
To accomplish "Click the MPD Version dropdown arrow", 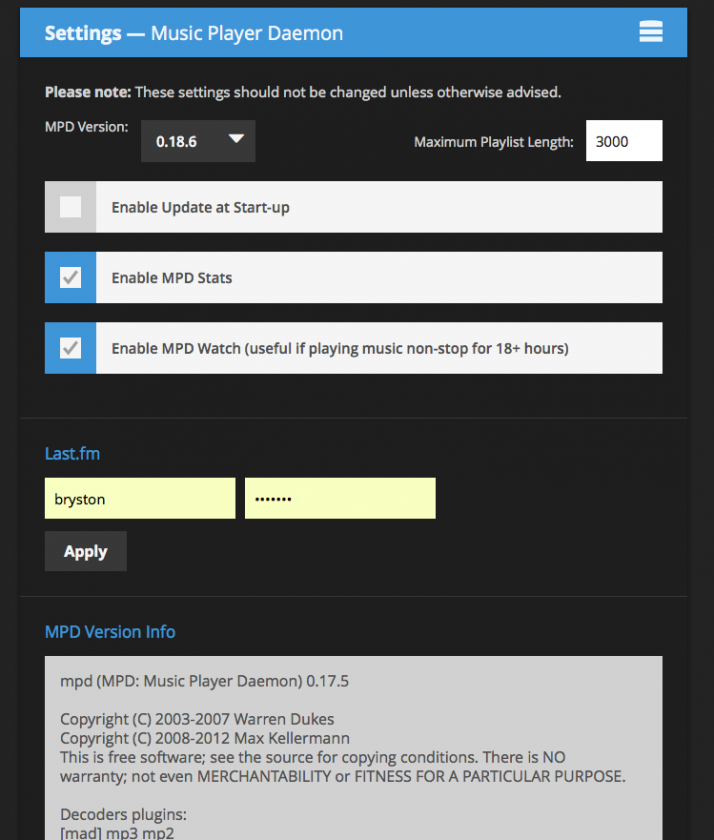I will coord(236,139).
